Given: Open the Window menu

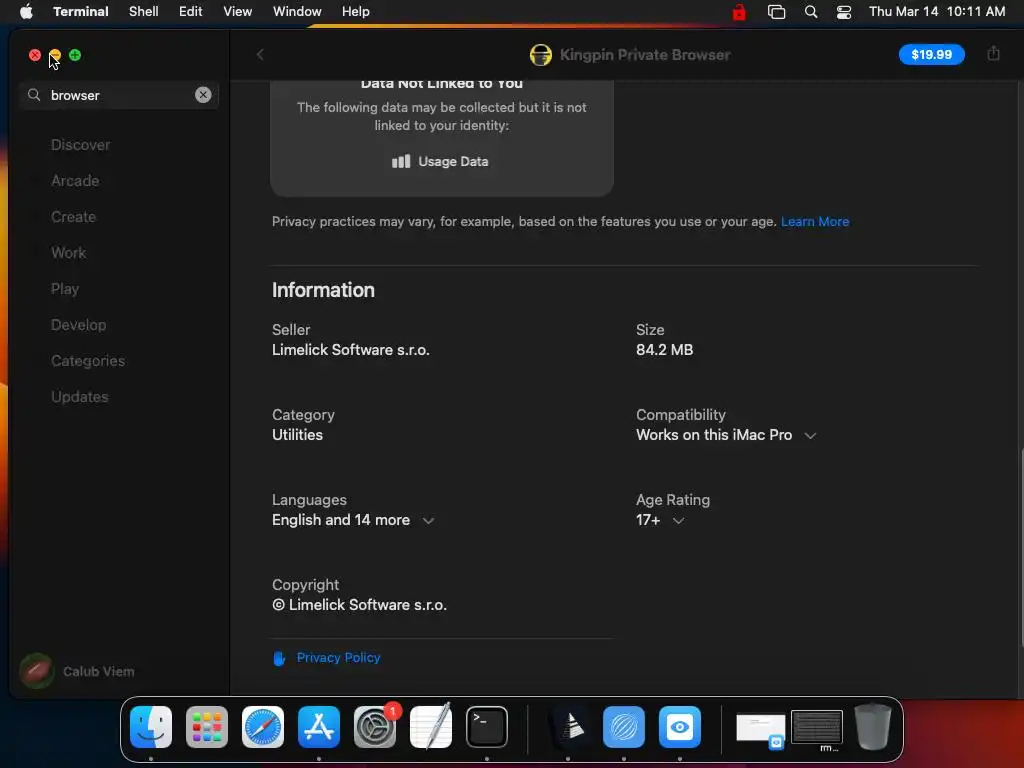Looking at the screenshot, I should click(x=297, y=12).
